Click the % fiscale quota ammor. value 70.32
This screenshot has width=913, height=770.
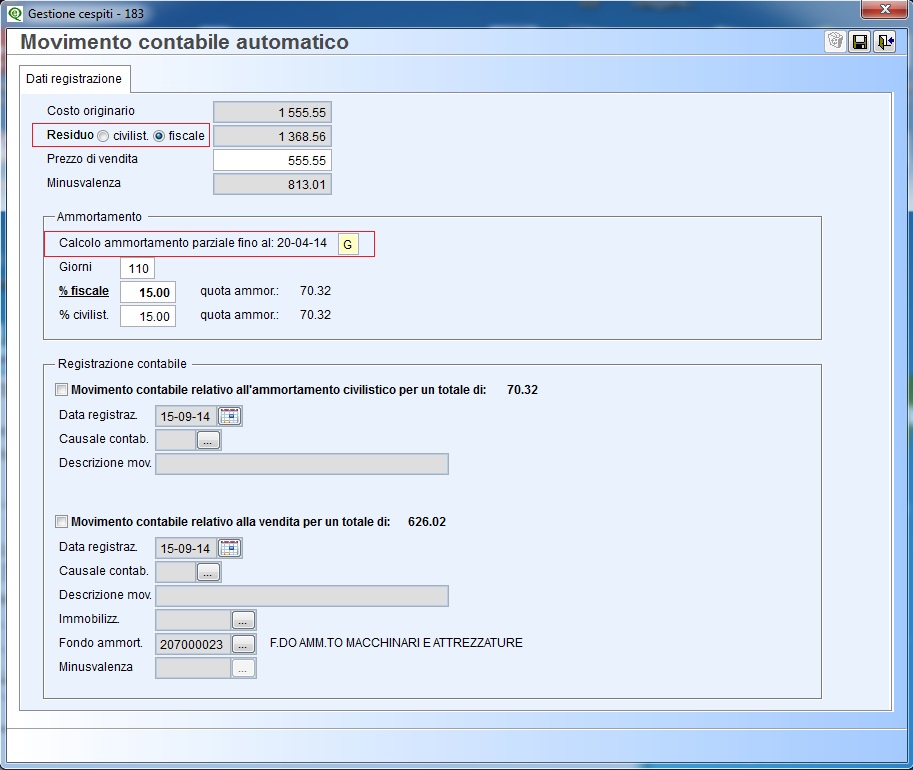pos(315,290)
